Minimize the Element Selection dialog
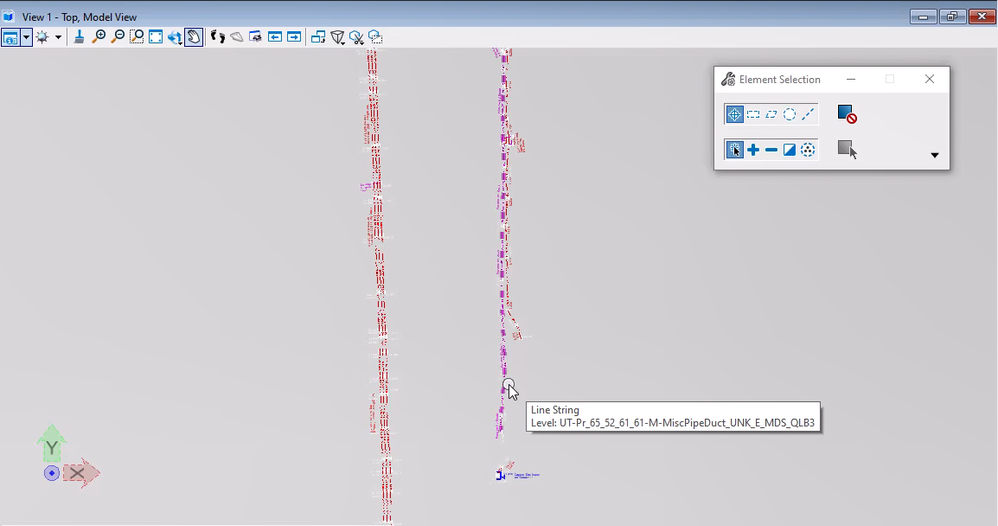 click(x=851, y=80)
